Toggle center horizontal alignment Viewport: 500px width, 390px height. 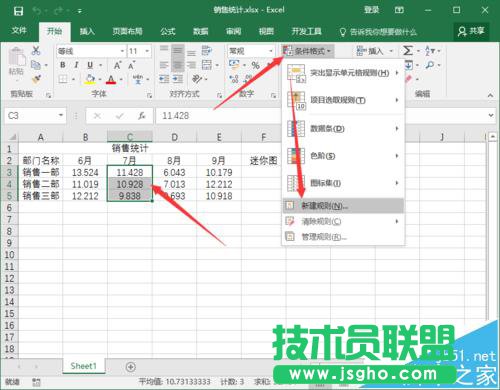(x=178, y=65)
